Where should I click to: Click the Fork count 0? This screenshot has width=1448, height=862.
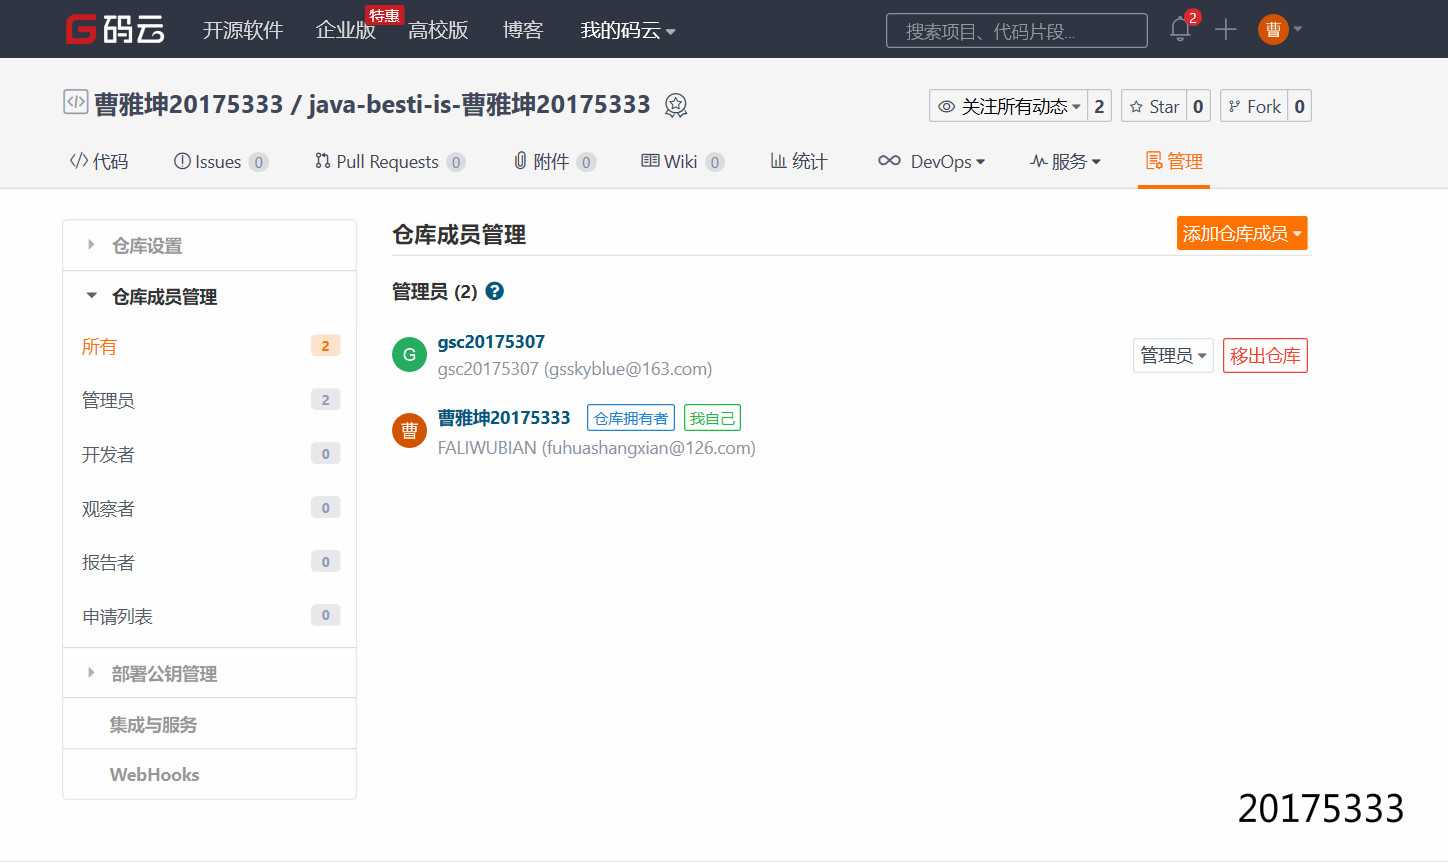point(1299,106)
